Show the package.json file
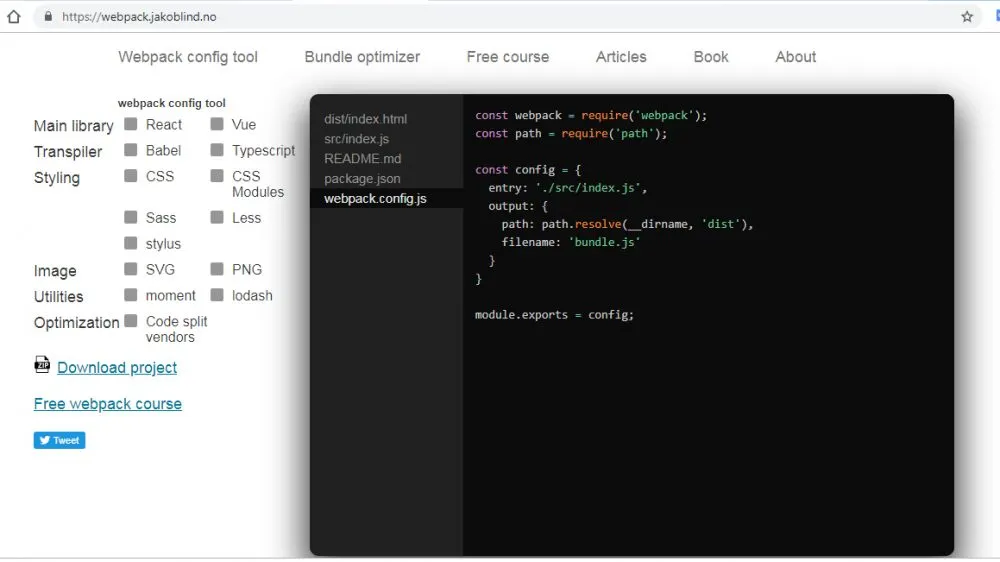Image resolution: width=1000 pixels, height=562 pixels. 362,179
